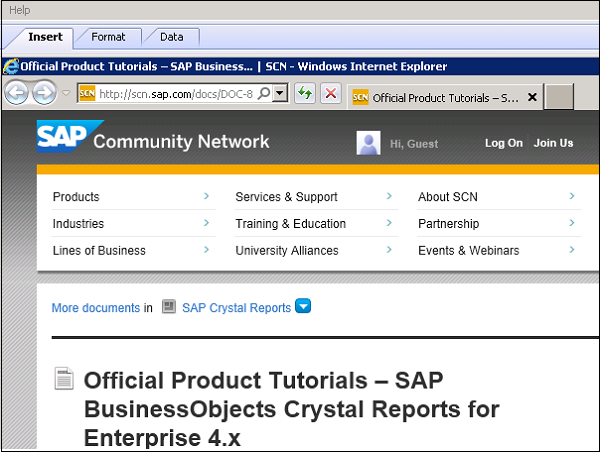
Task: Click the browser Forward arrow button
Action: pos(44,93)
